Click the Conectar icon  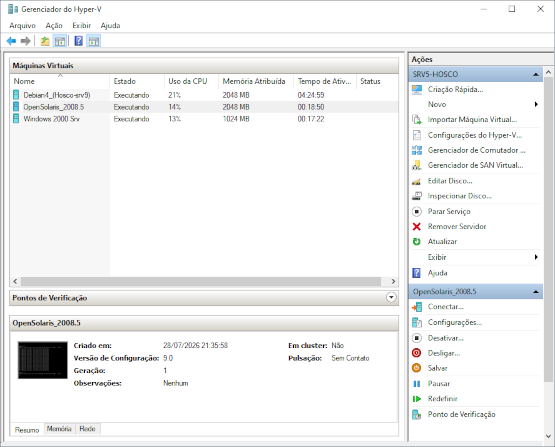pos(417,307)
